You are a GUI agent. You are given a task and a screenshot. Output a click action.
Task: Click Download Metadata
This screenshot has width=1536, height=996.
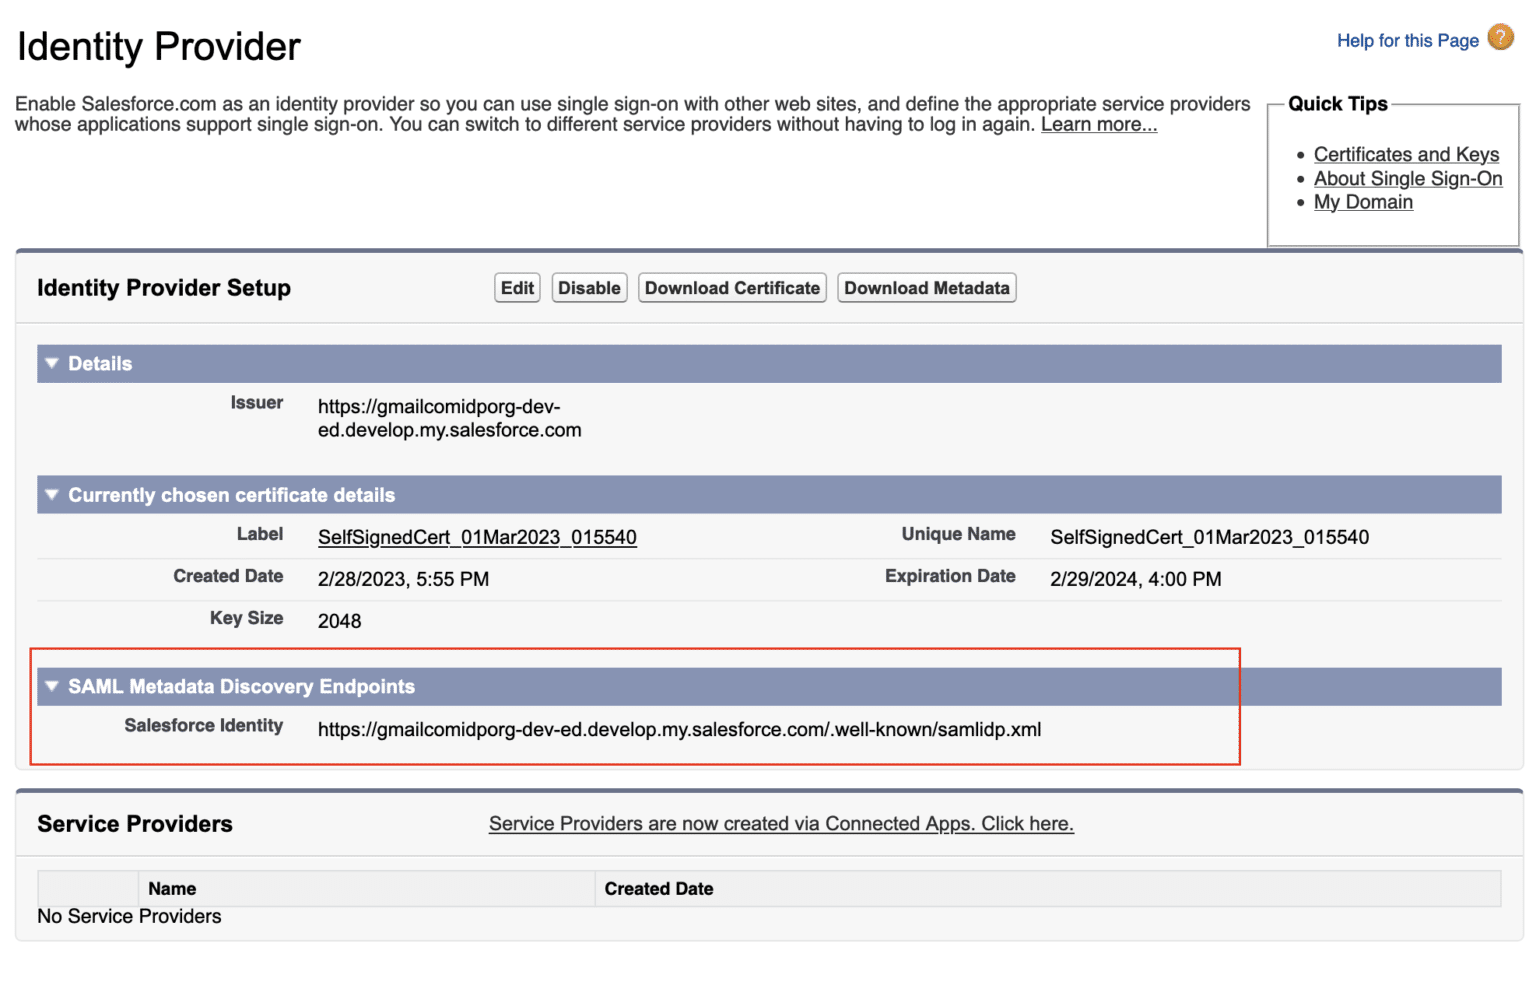point(926,287)
